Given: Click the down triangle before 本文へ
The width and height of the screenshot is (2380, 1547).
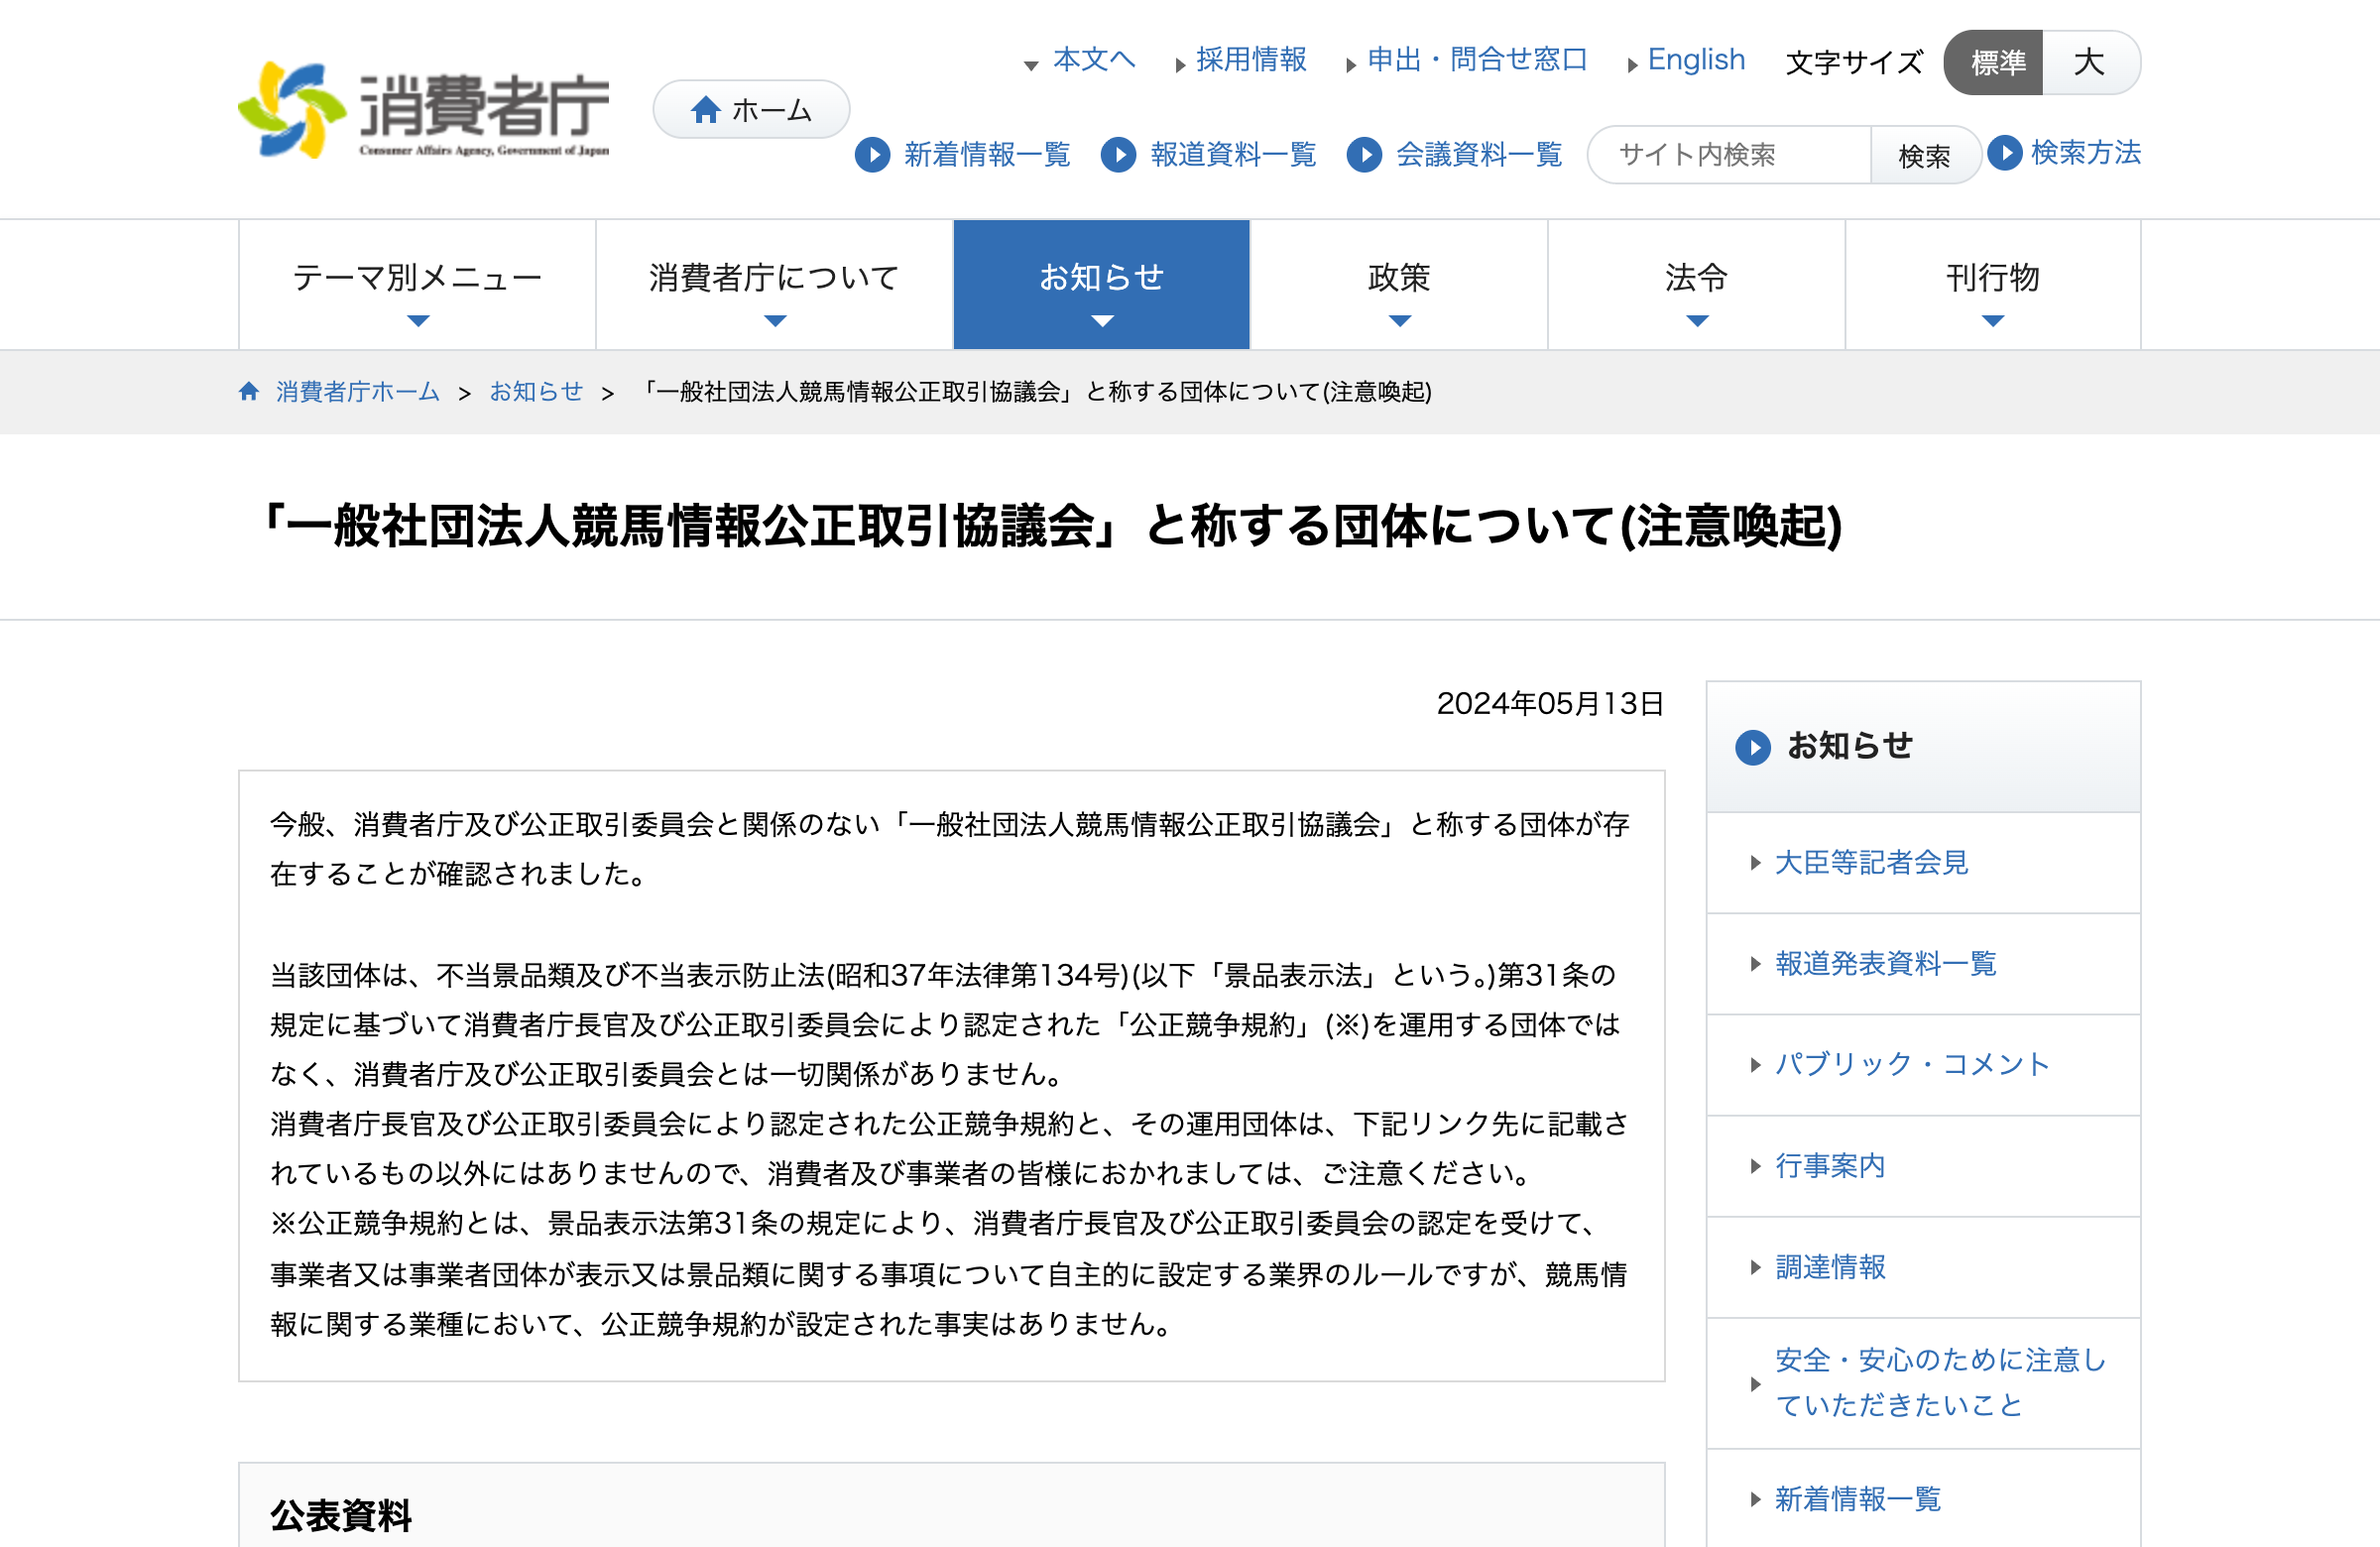Looking at the screenshot, I should pyautogui.click(x=1031, y=66).
